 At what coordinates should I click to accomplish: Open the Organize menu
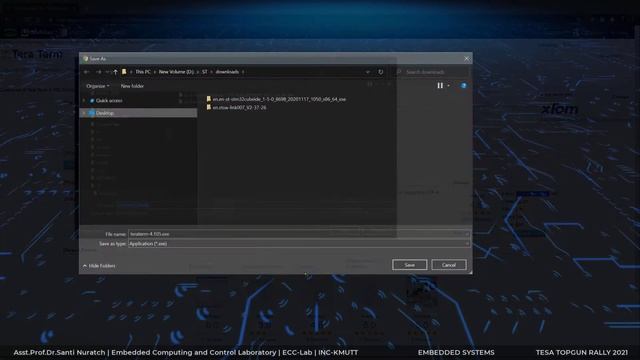click(98, 86)
